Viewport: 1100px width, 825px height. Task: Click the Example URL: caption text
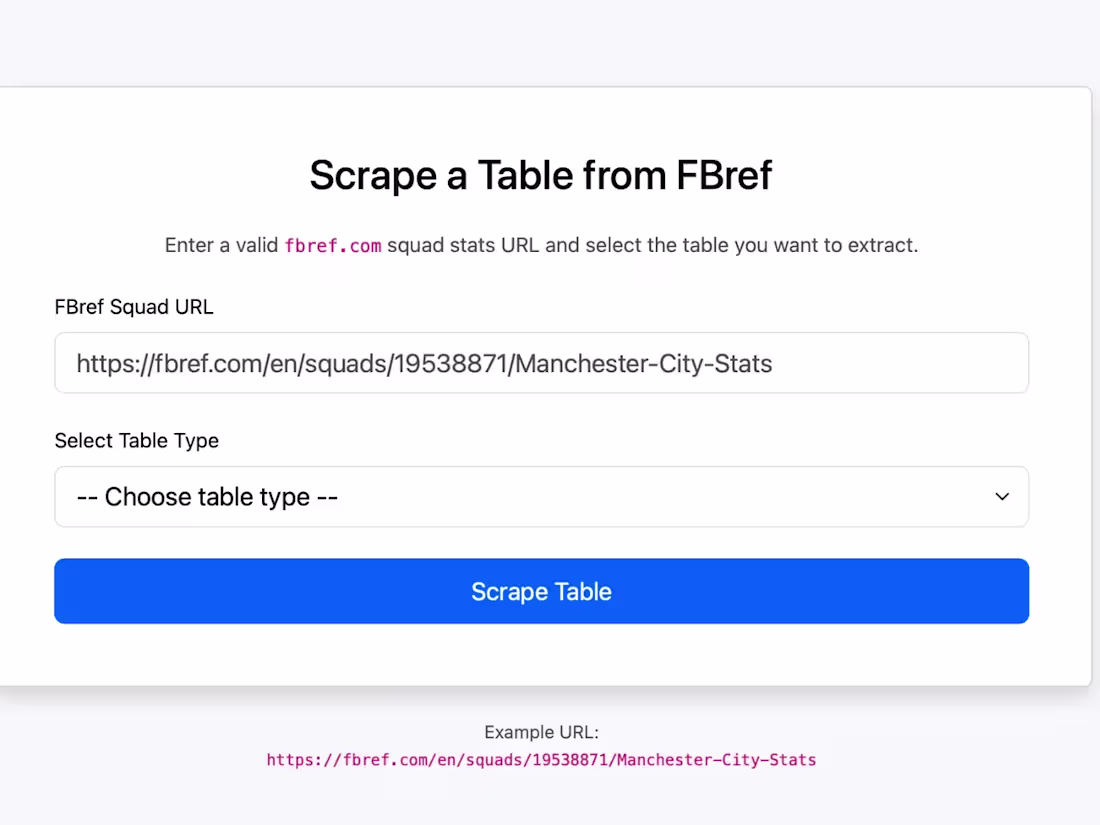(x=542, y=732)
